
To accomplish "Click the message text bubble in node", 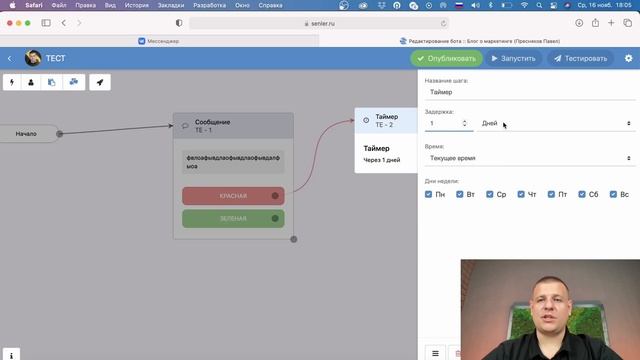I will (x=233, y=162).
